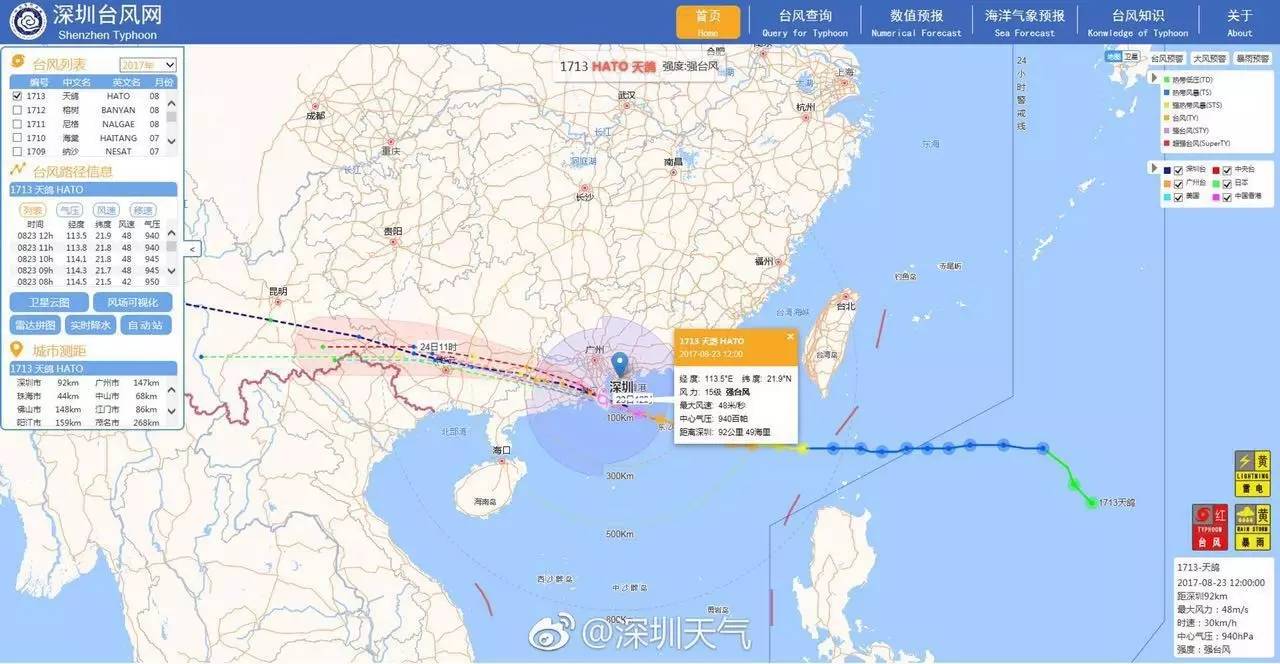Collapse the left side panel arrow
1280x664 pixels.
(193, 248)
